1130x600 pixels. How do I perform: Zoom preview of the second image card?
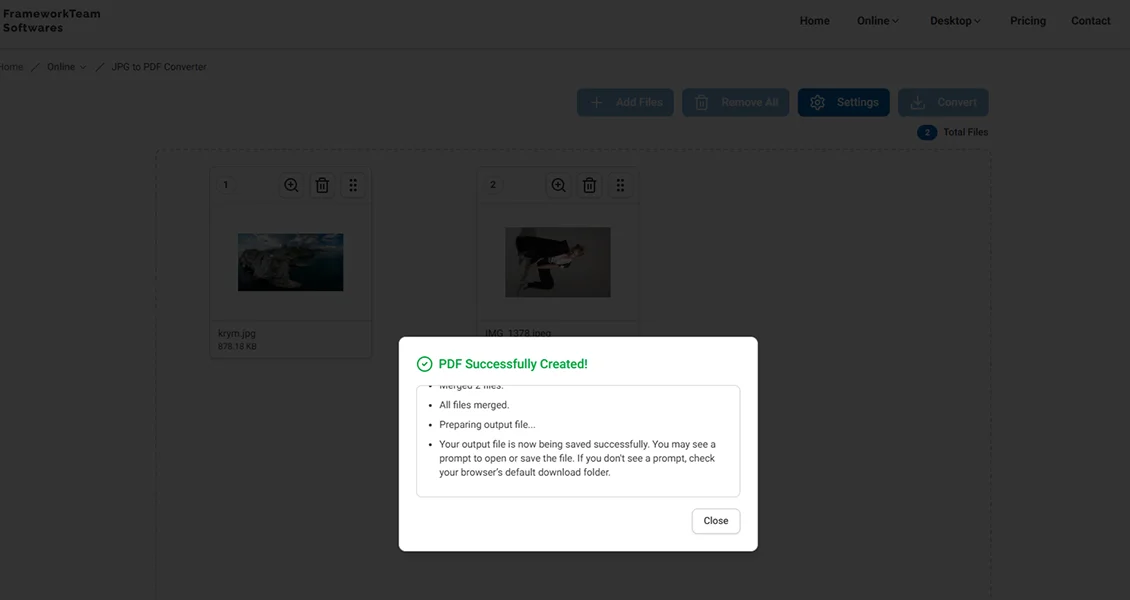tap(559, 185)
